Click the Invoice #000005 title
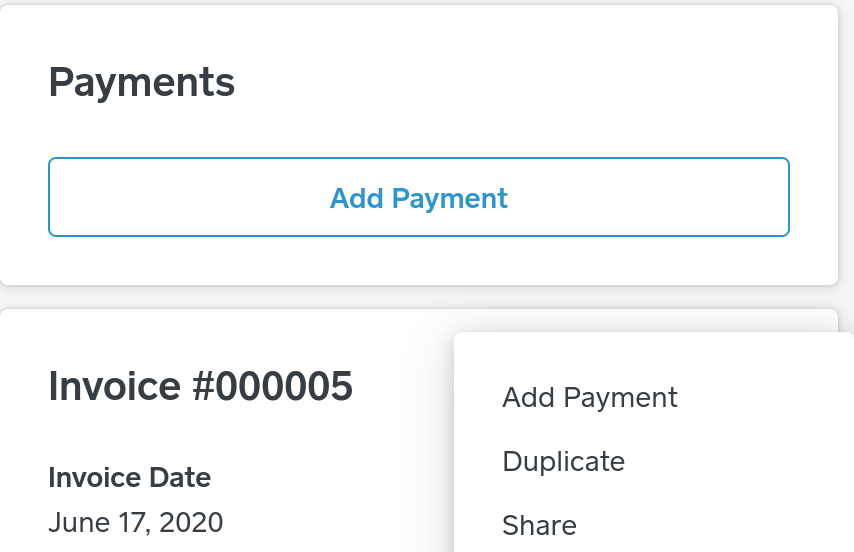The width and height of the screenshot is (854, 552). (x=200, y=386)
